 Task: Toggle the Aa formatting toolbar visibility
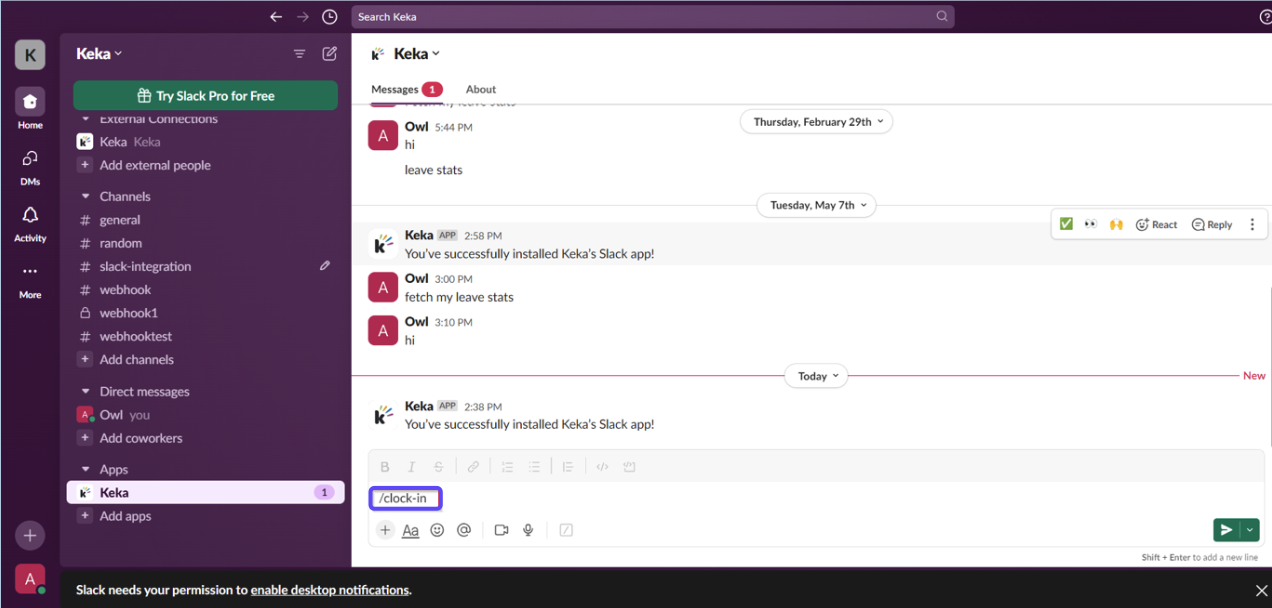[x=410, y=531]
